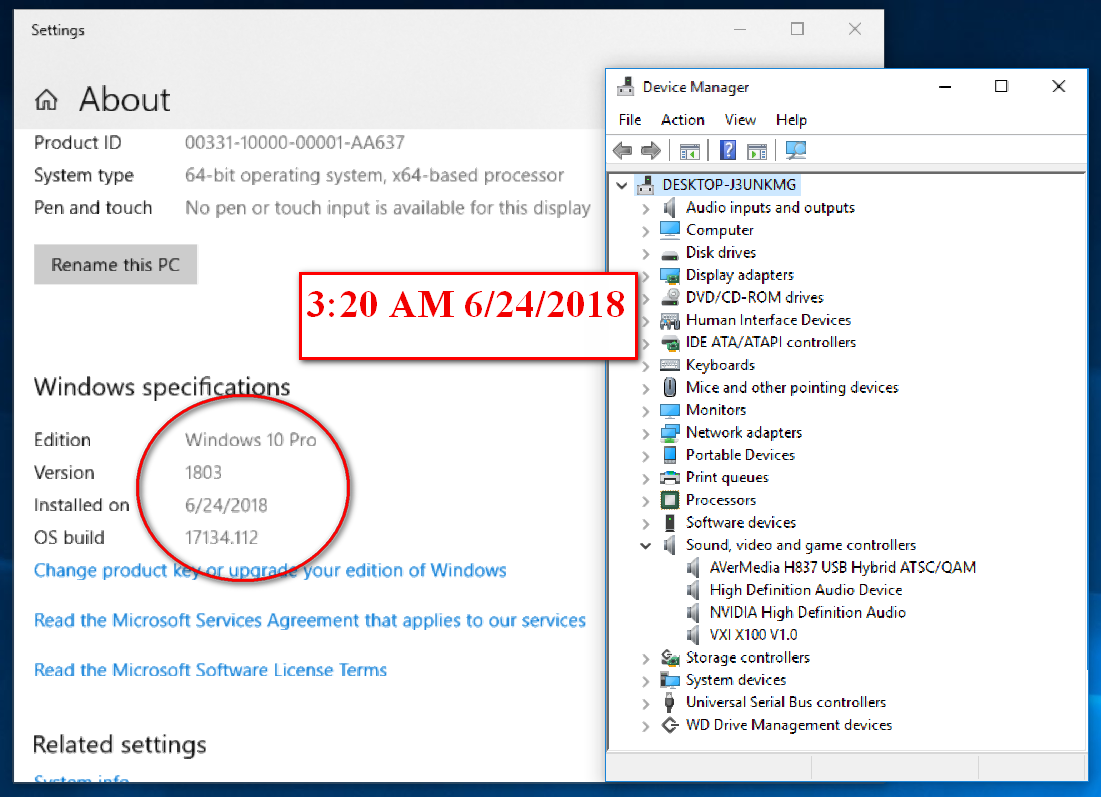
Task: Expand the Computer tree node
Action: pyautogui.click(x=645, y=231)
